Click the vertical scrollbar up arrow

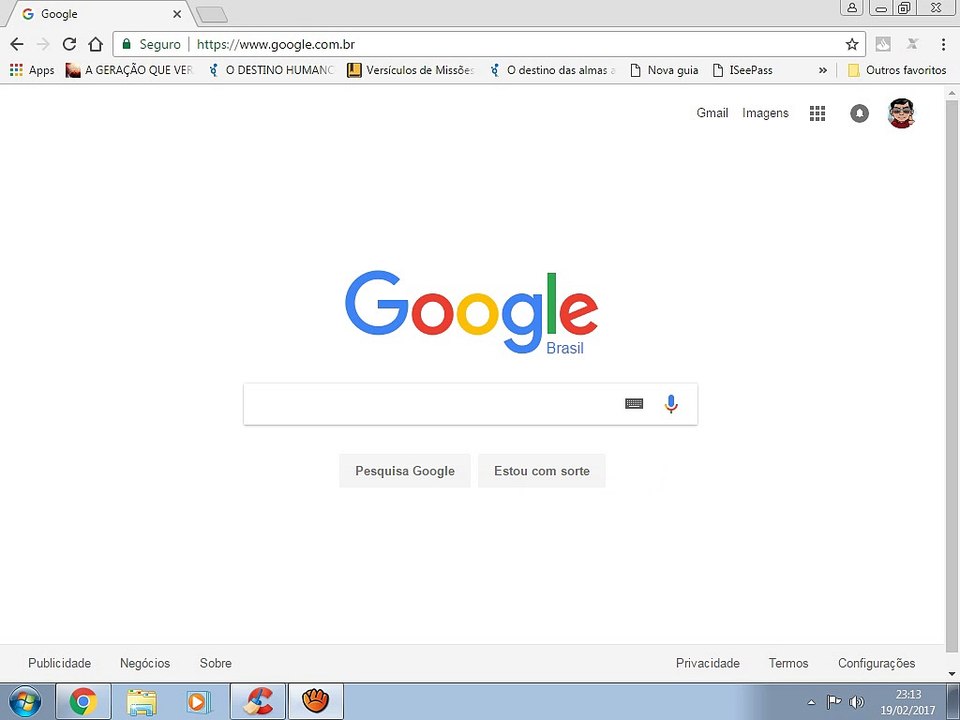pyautogui.click(x=952, y=92)
